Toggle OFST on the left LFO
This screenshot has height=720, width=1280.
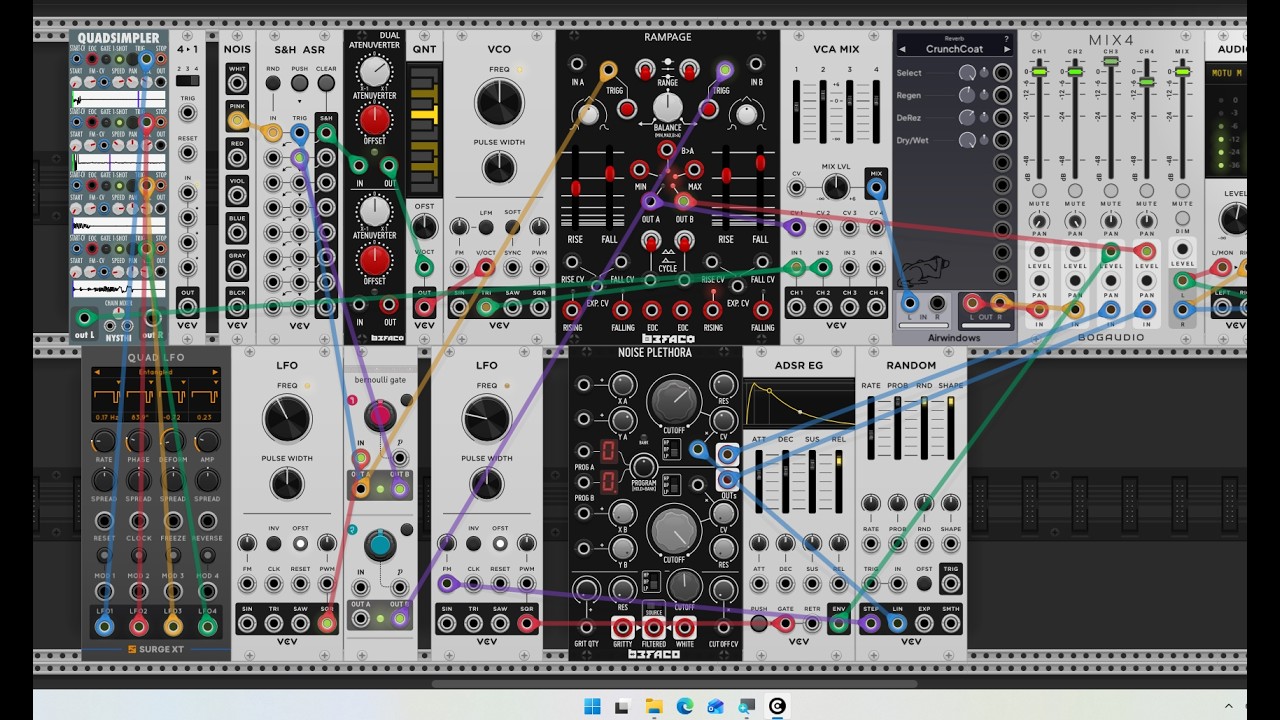(x=300, y=543)
